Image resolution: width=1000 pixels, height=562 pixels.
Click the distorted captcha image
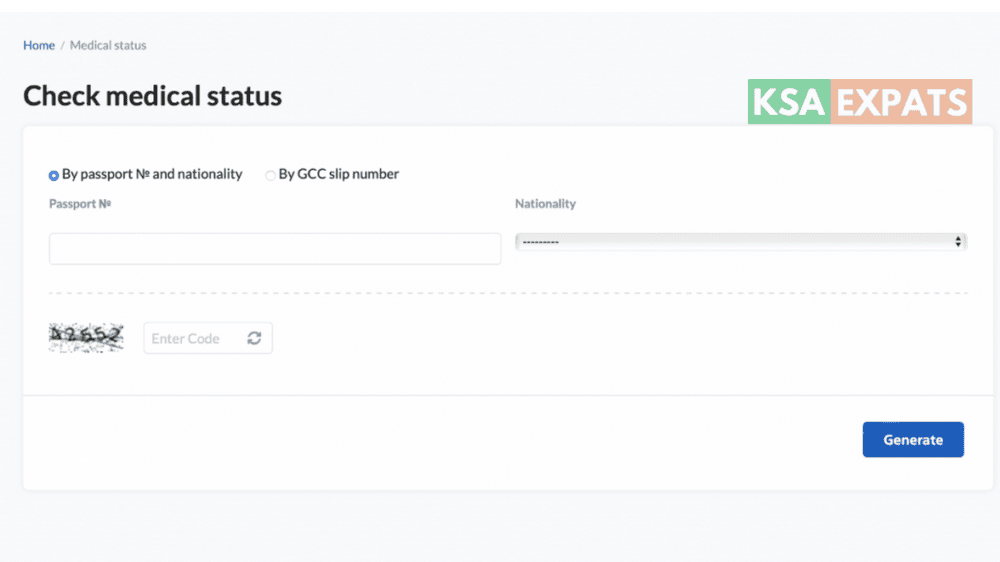(86, 338)
